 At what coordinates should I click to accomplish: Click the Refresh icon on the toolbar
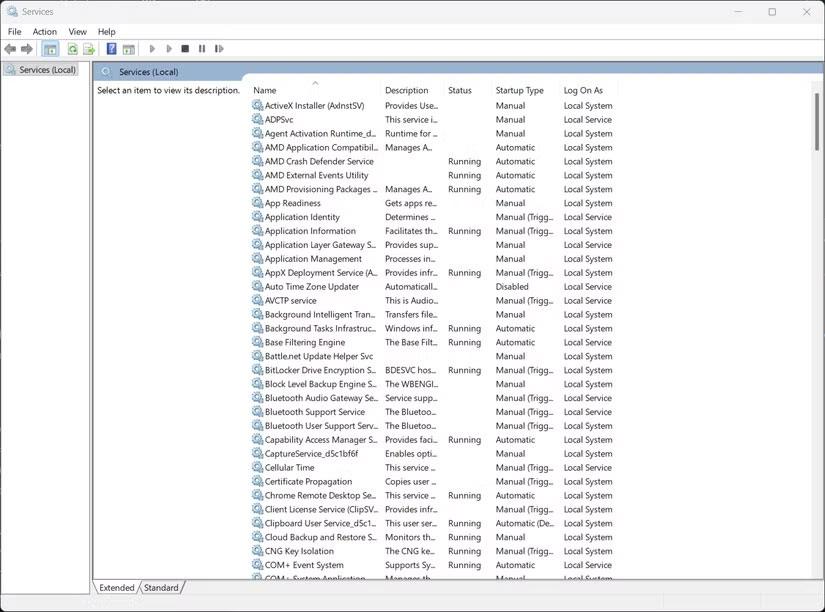(x=72, y=48)
